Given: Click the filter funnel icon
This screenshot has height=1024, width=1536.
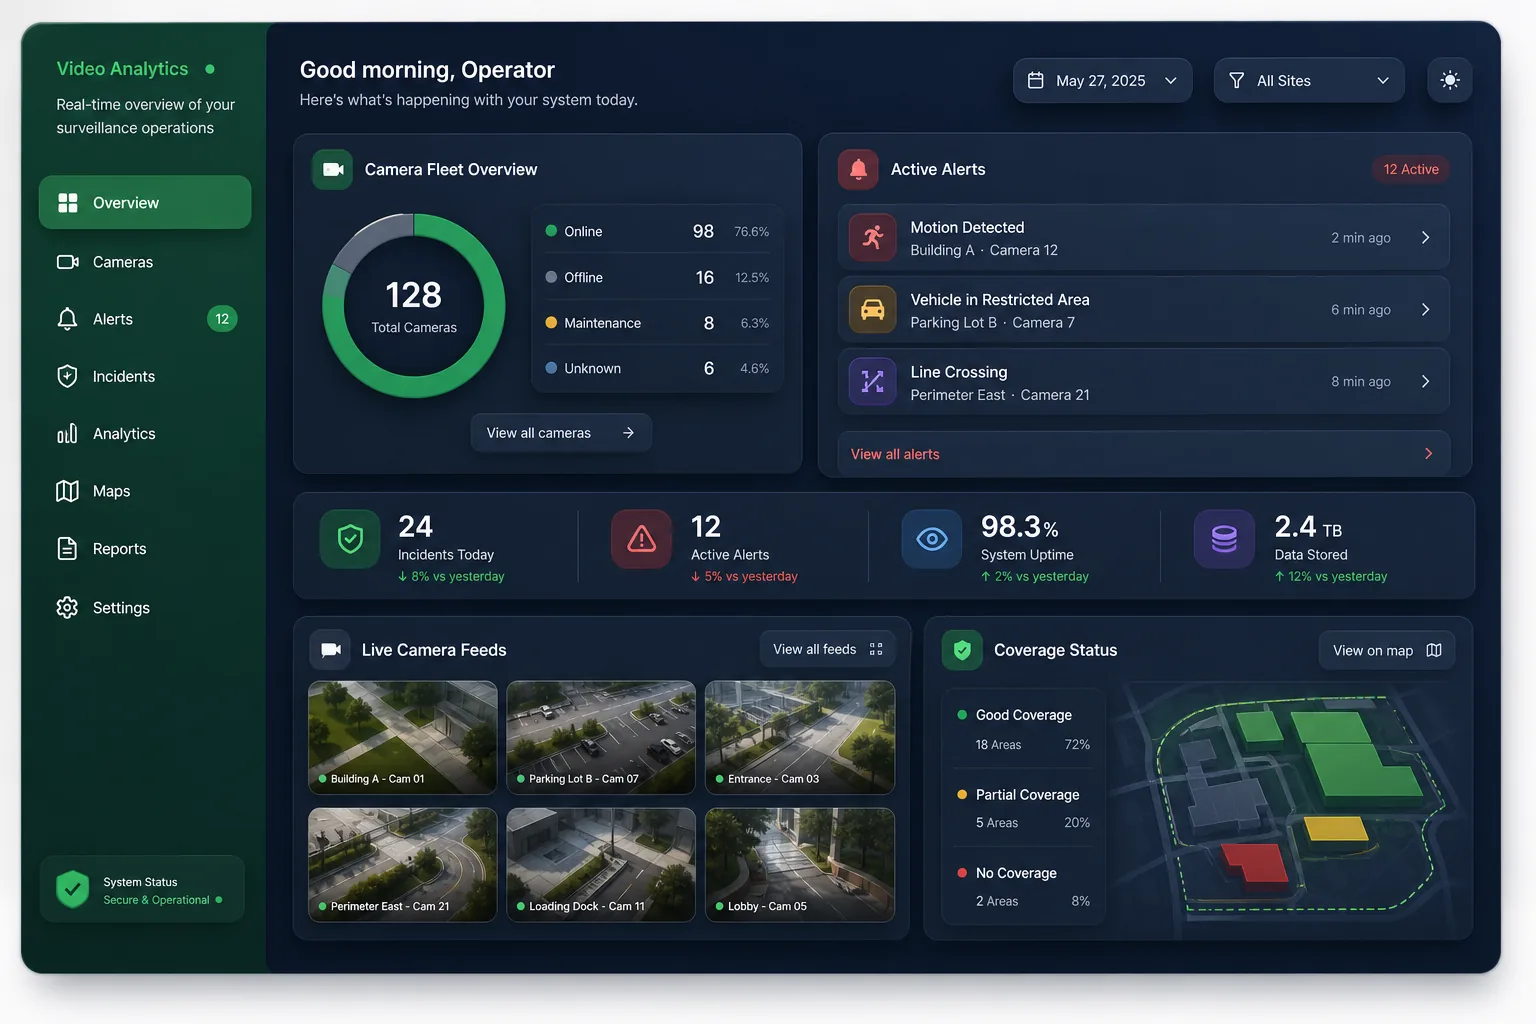Looking at the screenshot, I should click(x=1236, y=80).
